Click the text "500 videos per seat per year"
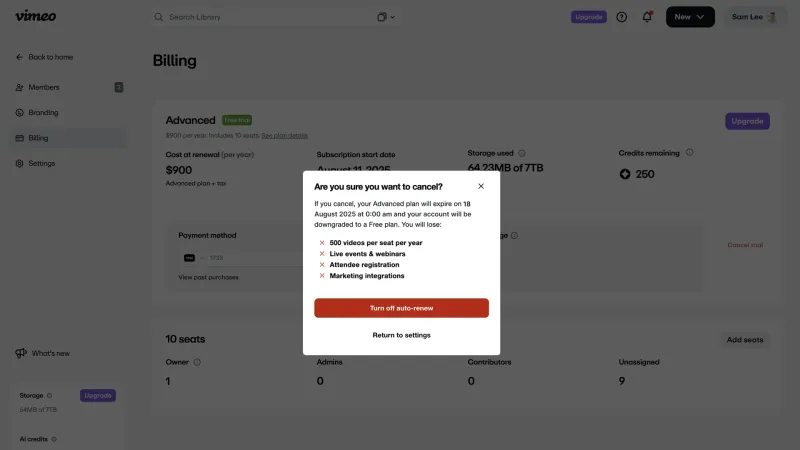The image size is (800, 450). pos(376,243)
